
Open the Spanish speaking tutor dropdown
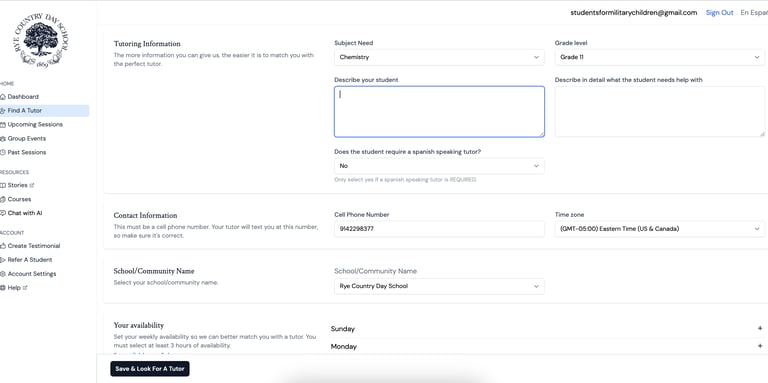click(x=439, y=166)
